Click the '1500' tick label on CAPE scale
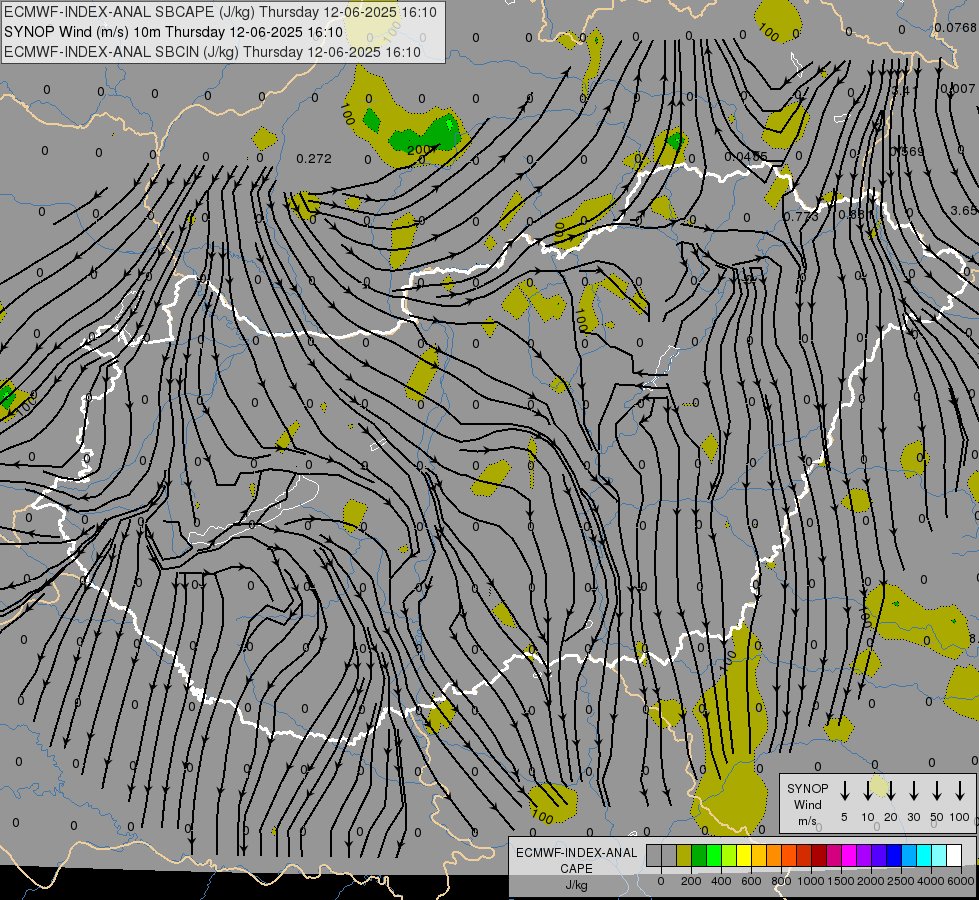 (841, 881)
